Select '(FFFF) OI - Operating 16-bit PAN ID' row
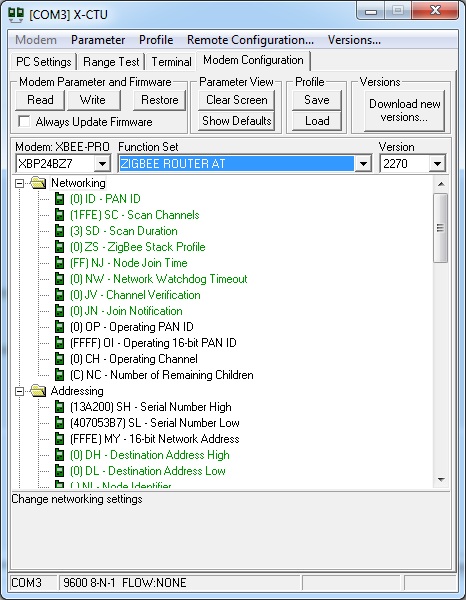466x600 pixels. click(x=153, y=343)
